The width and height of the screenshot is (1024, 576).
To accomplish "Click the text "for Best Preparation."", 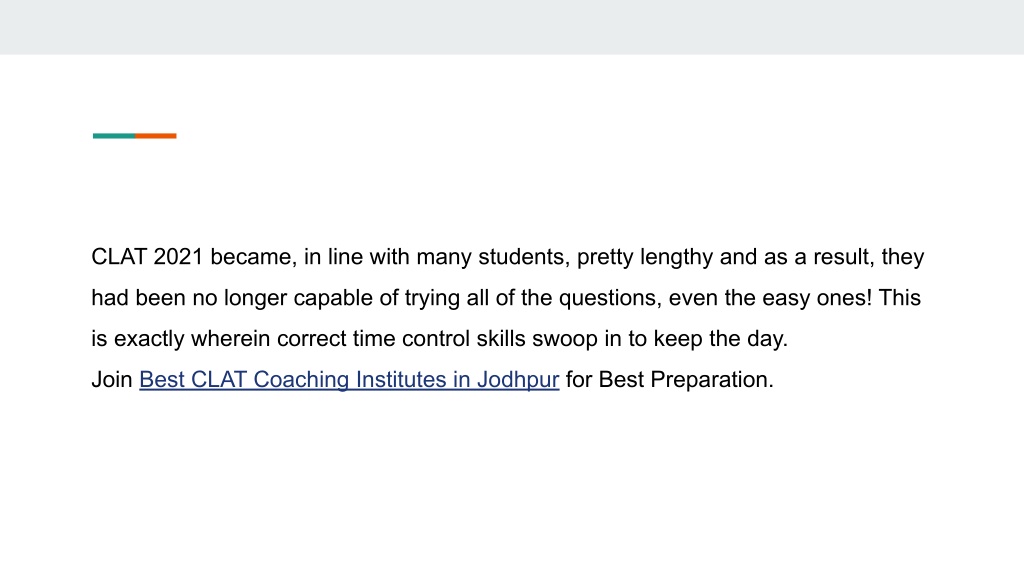I will coord(669,379).
